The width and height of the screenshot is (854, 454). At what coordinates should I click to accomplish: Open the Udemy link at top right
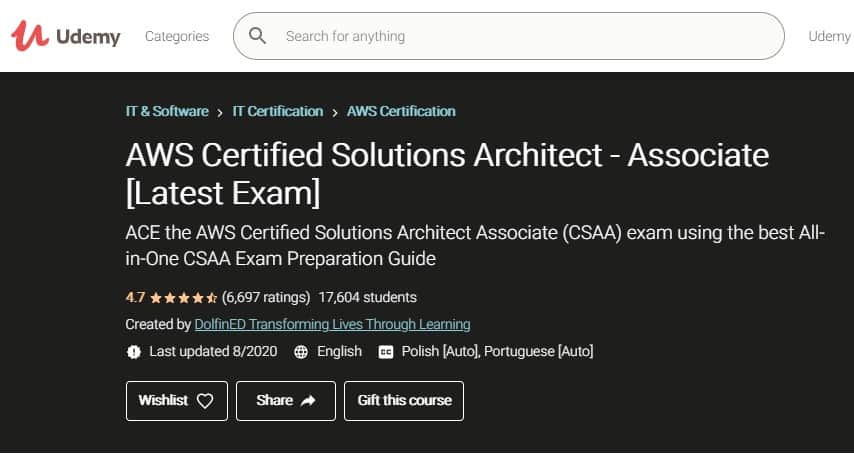[829, 36]
